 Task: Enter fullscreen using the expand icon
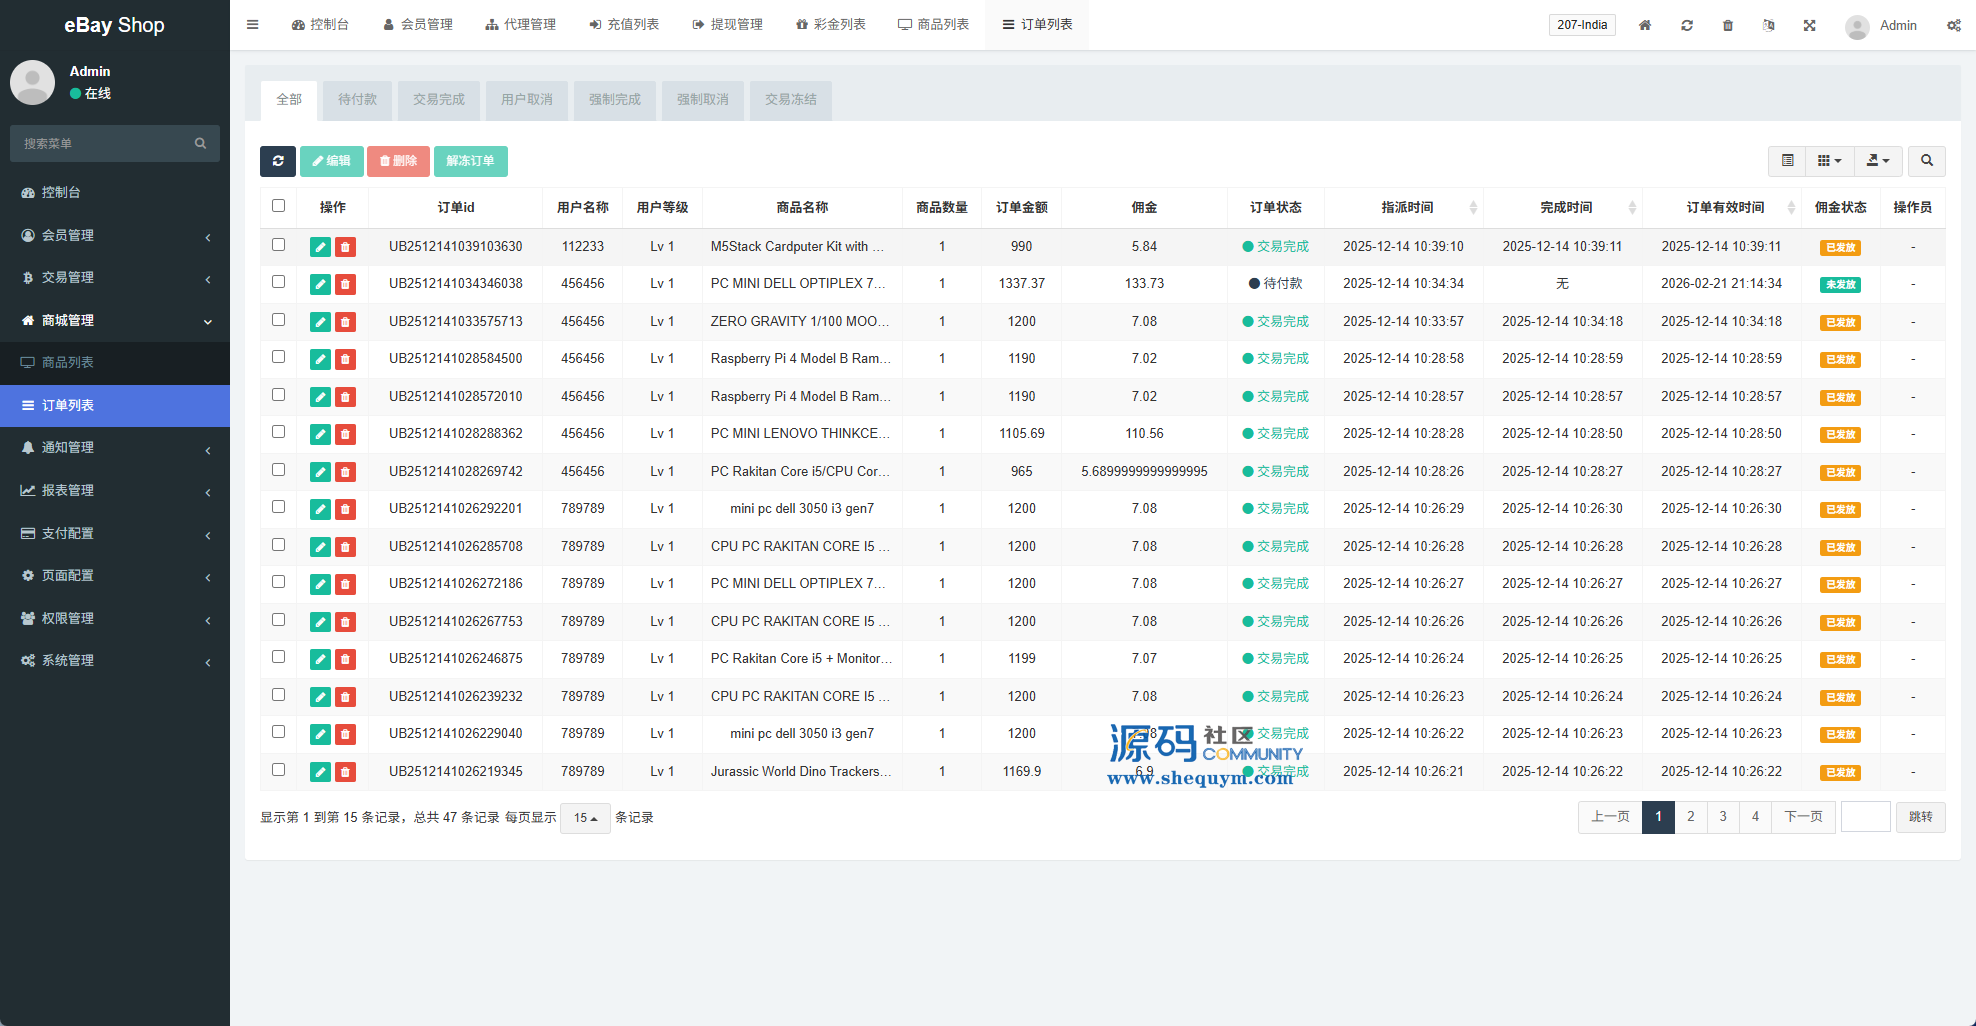(x=1809, y=25)
